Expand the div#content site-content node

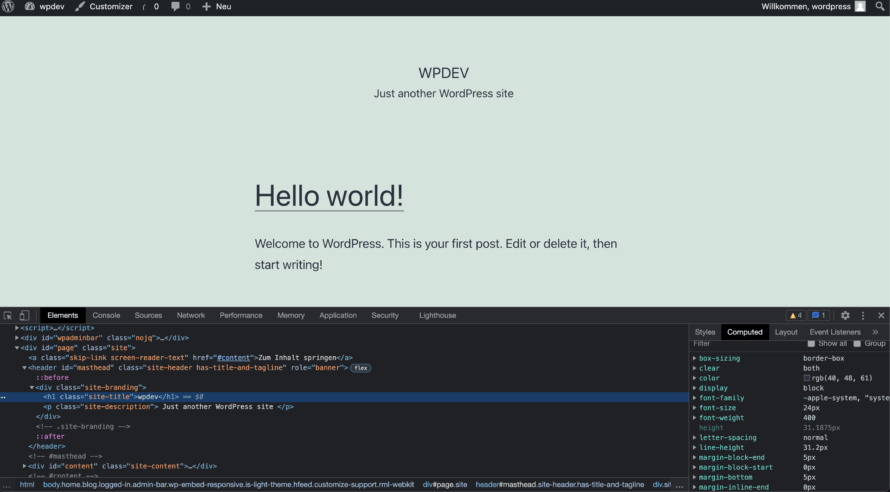click(x=25, y=466)
